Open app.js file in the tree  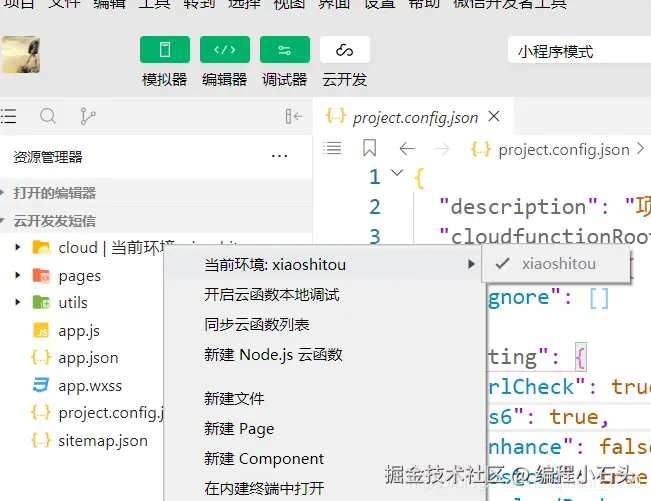(x=79, y=330)
